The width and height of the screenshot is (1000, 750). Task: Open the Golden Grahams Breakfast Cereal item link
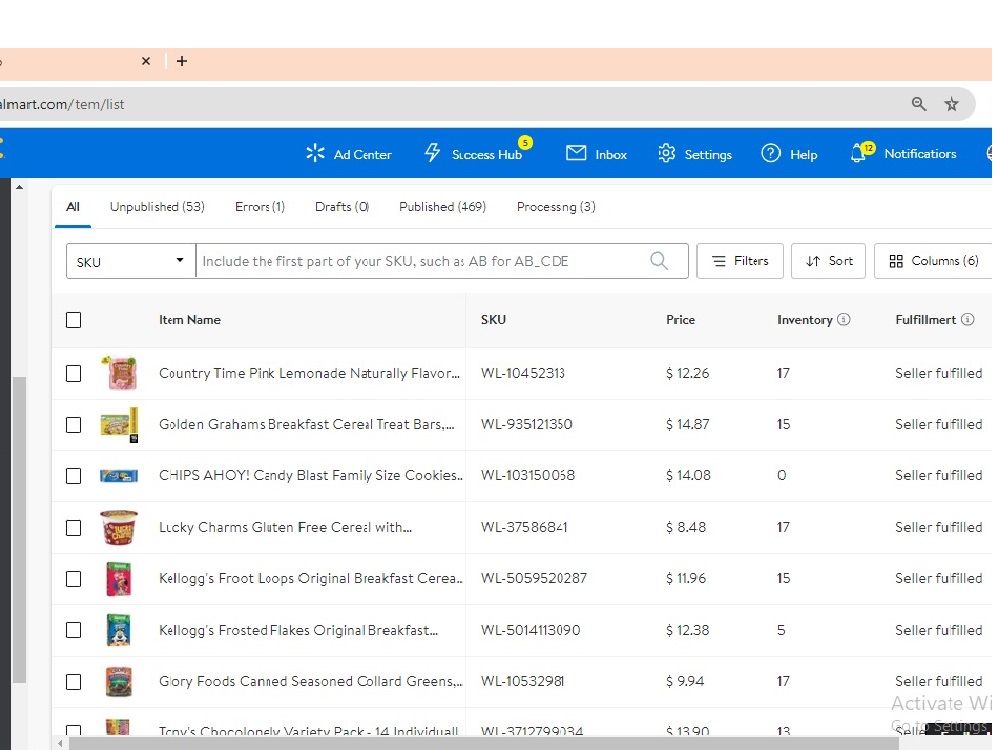[x=307, y=424]
